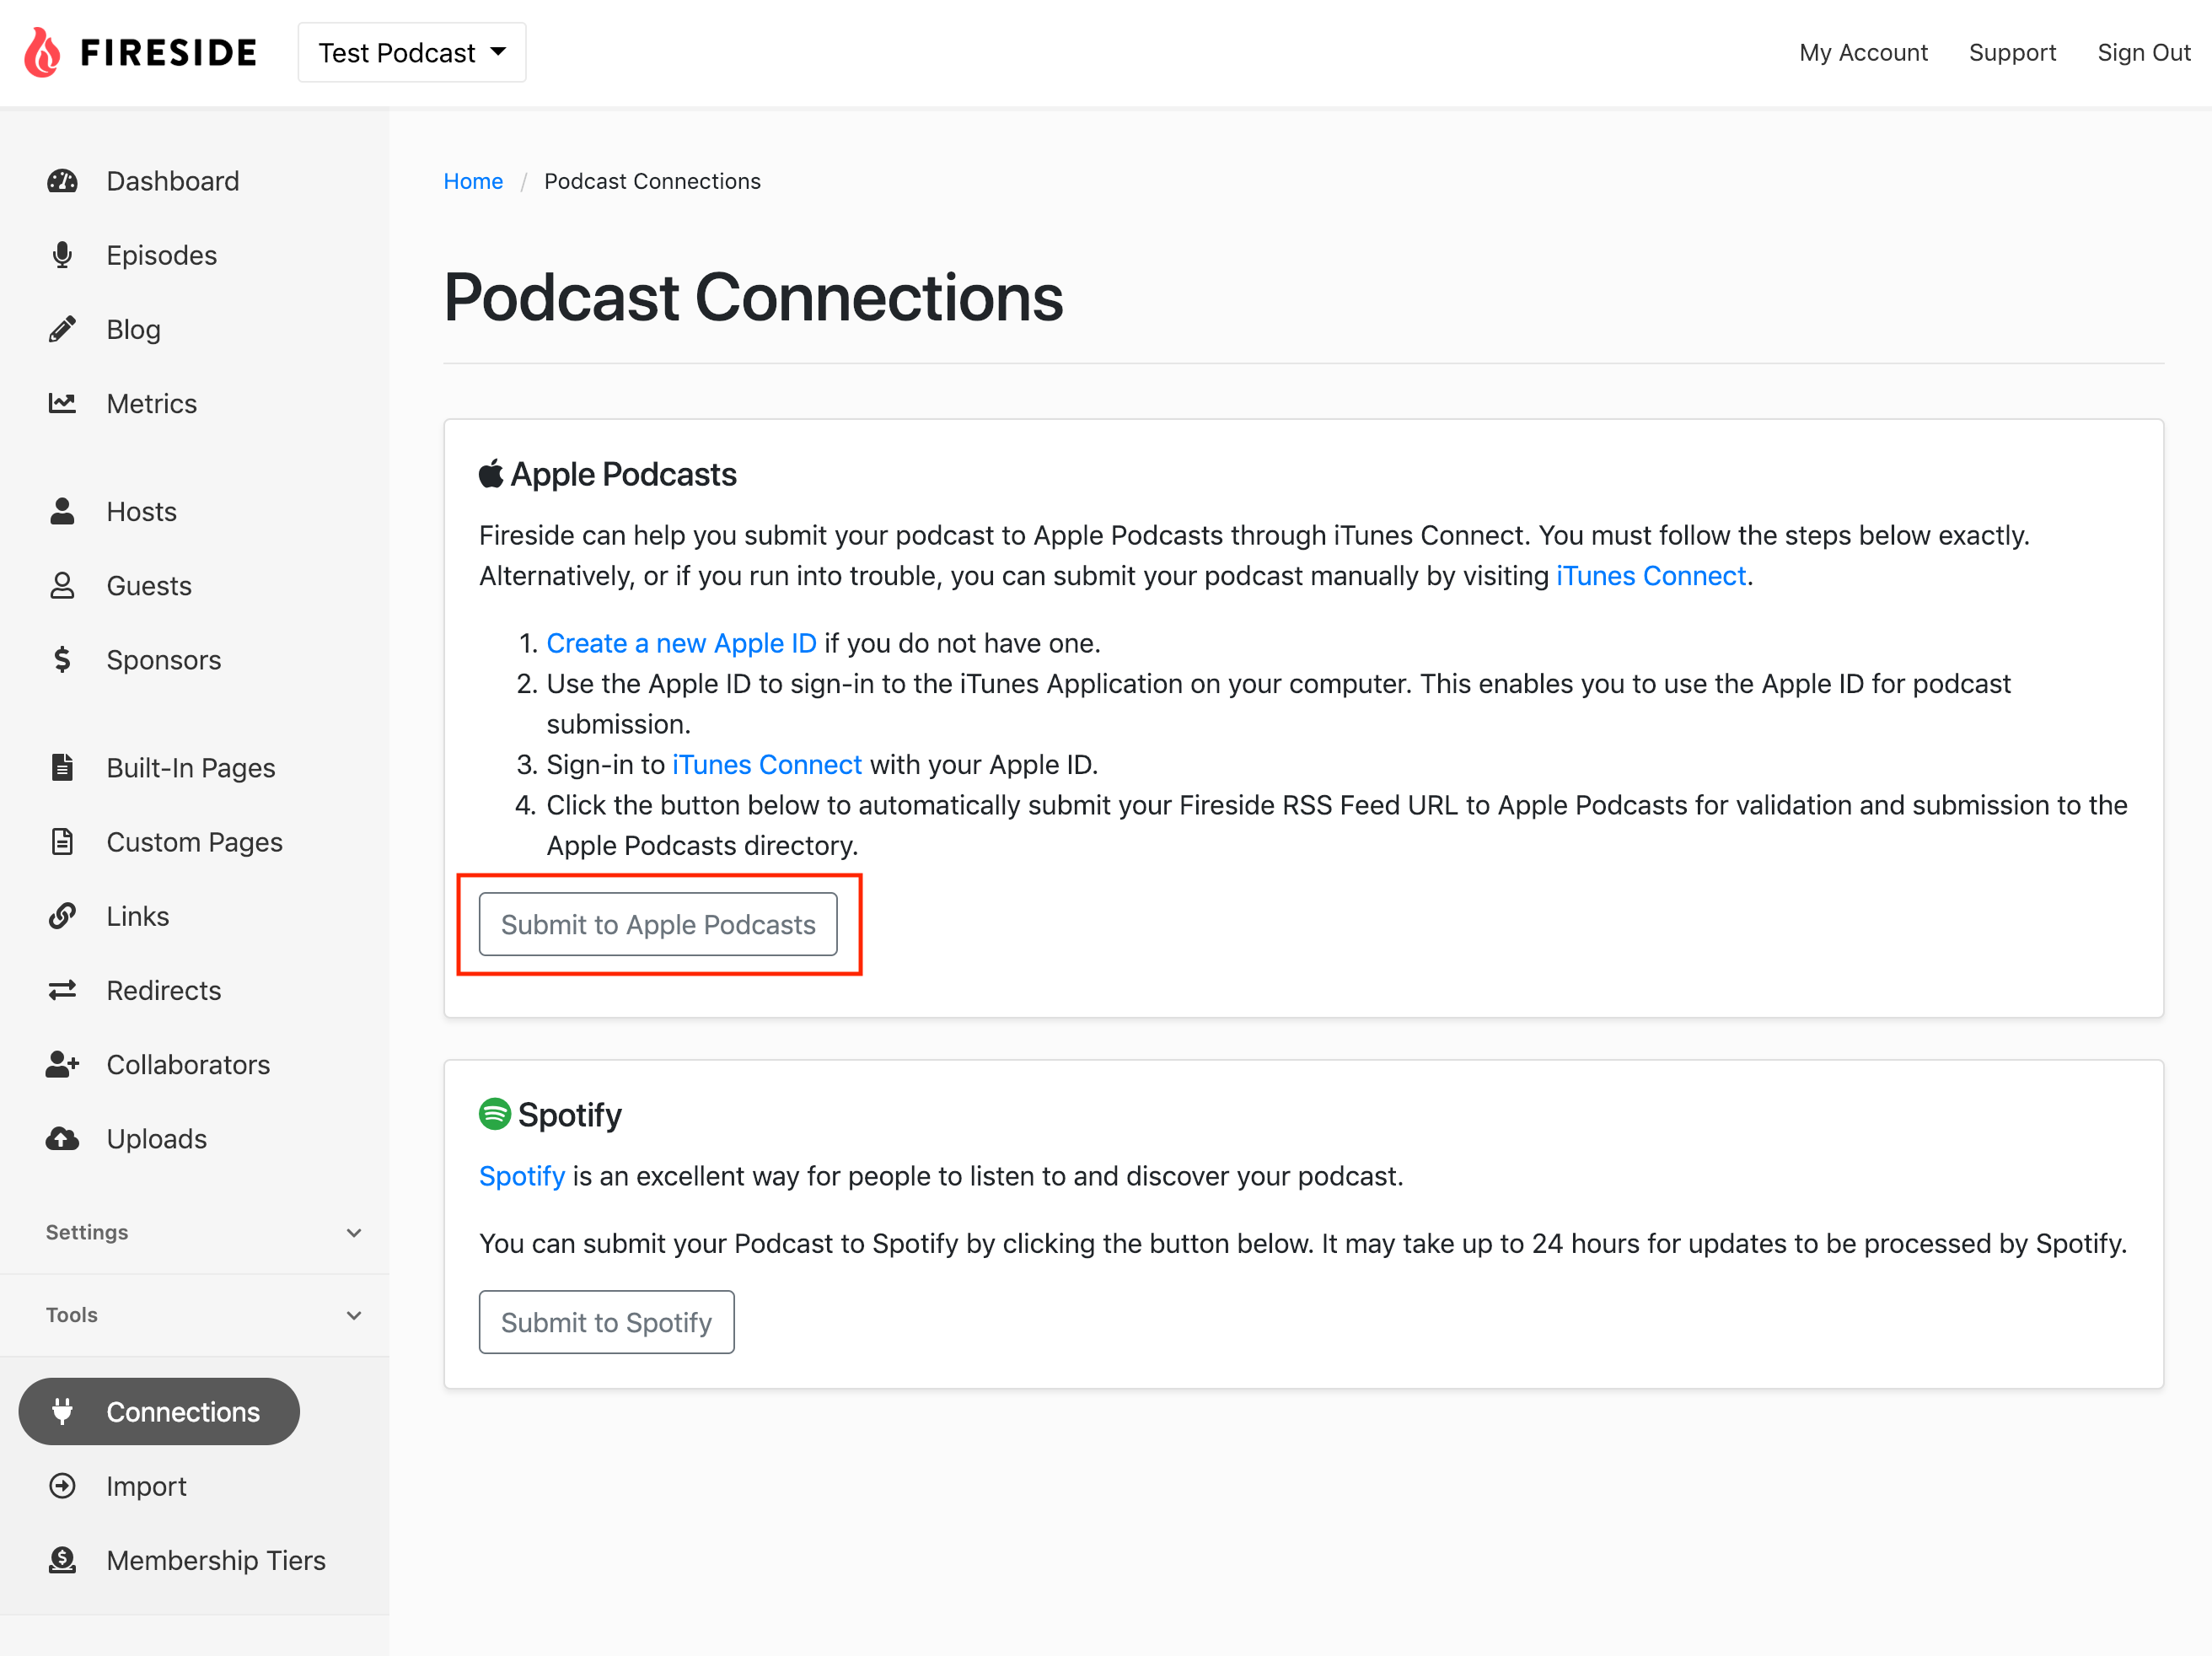Screen dimensions: 2212x1656
Task: Open iTunes Connect link in step 3
Action: [766, 764]
